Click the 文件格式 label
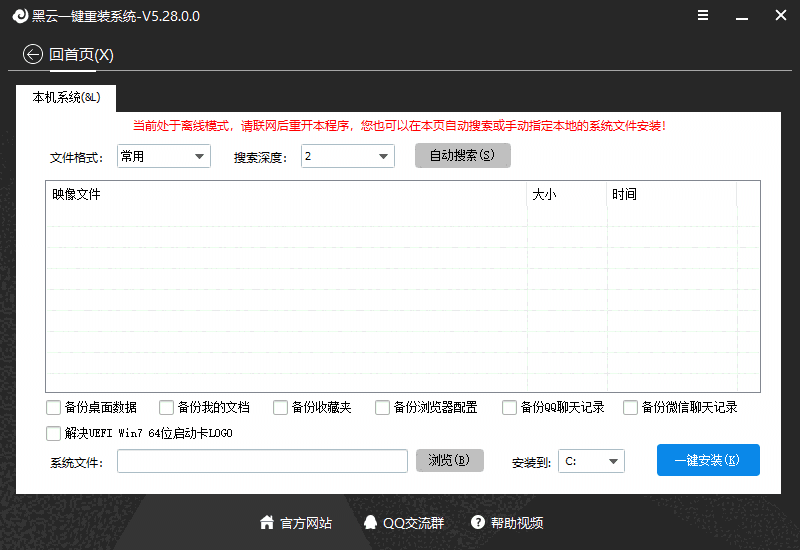 77,158
